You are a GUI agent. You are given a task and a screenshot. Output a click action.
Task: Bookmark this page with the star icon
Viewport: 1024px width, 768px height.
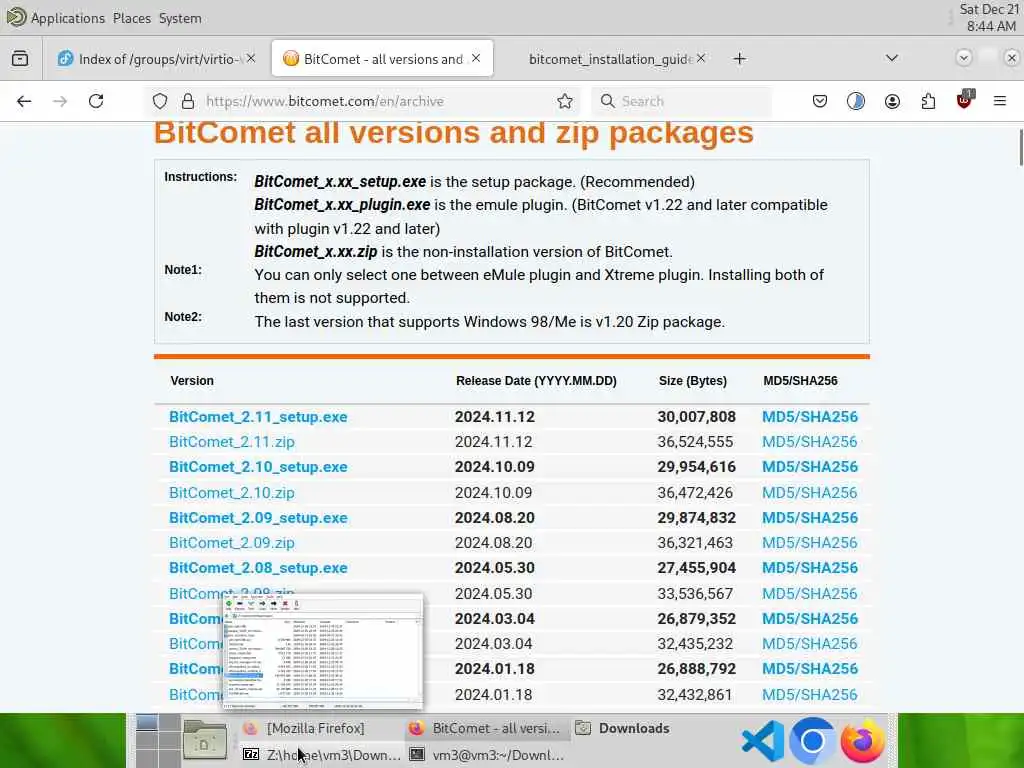pyautogui.click(x=565, y=101)
